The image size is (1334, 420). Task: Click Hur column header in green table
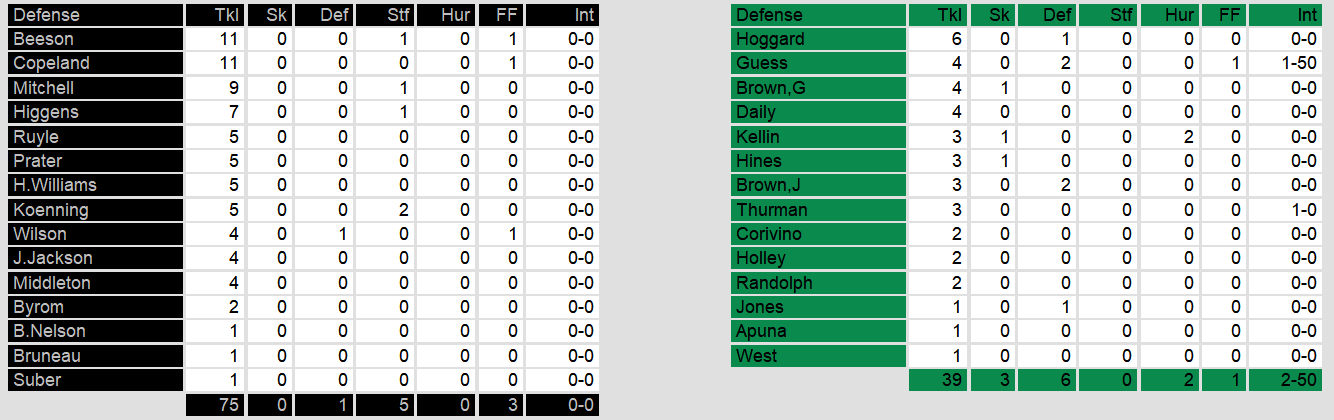click(1168, 15)
